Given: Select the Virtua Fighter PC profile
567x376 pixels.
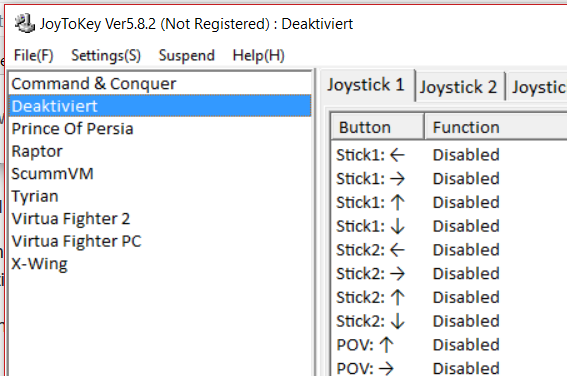Looking at the screenshot, I should (160, 241).
